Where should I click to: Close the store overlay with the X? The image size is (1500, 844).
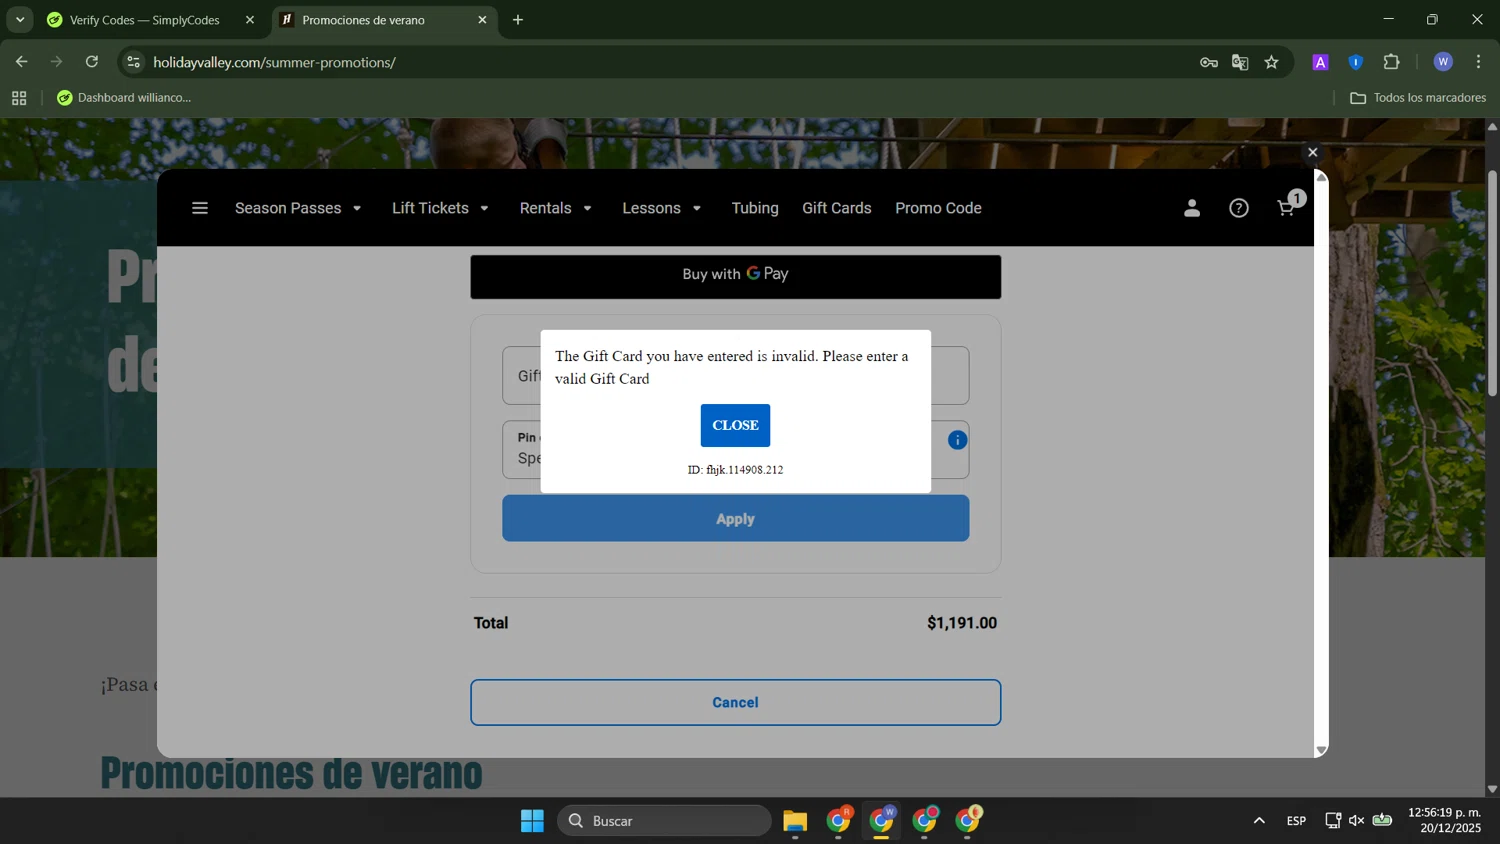pos(1313,152)
